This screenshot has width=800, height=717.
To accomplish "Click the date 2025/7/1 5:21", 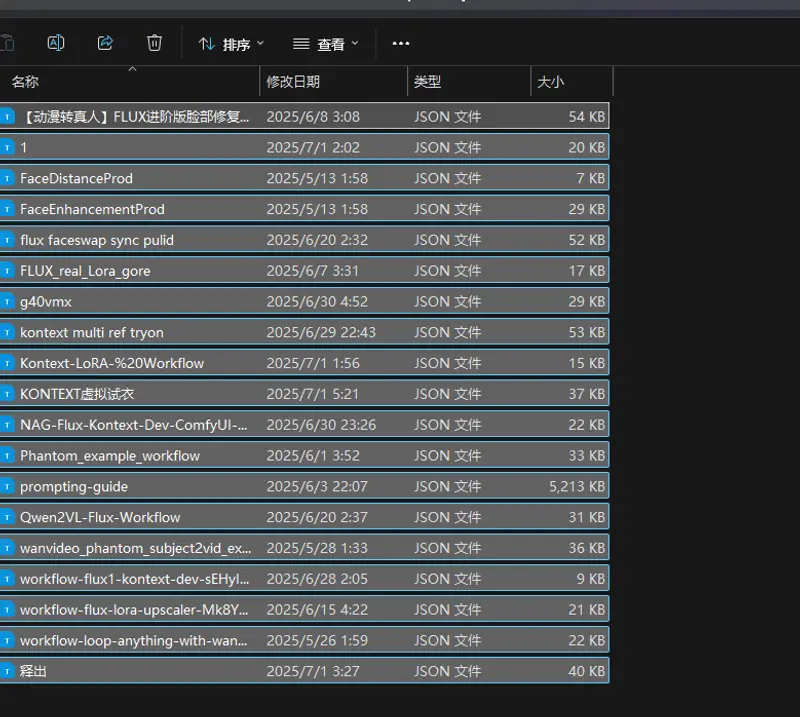I will [312, 394].
